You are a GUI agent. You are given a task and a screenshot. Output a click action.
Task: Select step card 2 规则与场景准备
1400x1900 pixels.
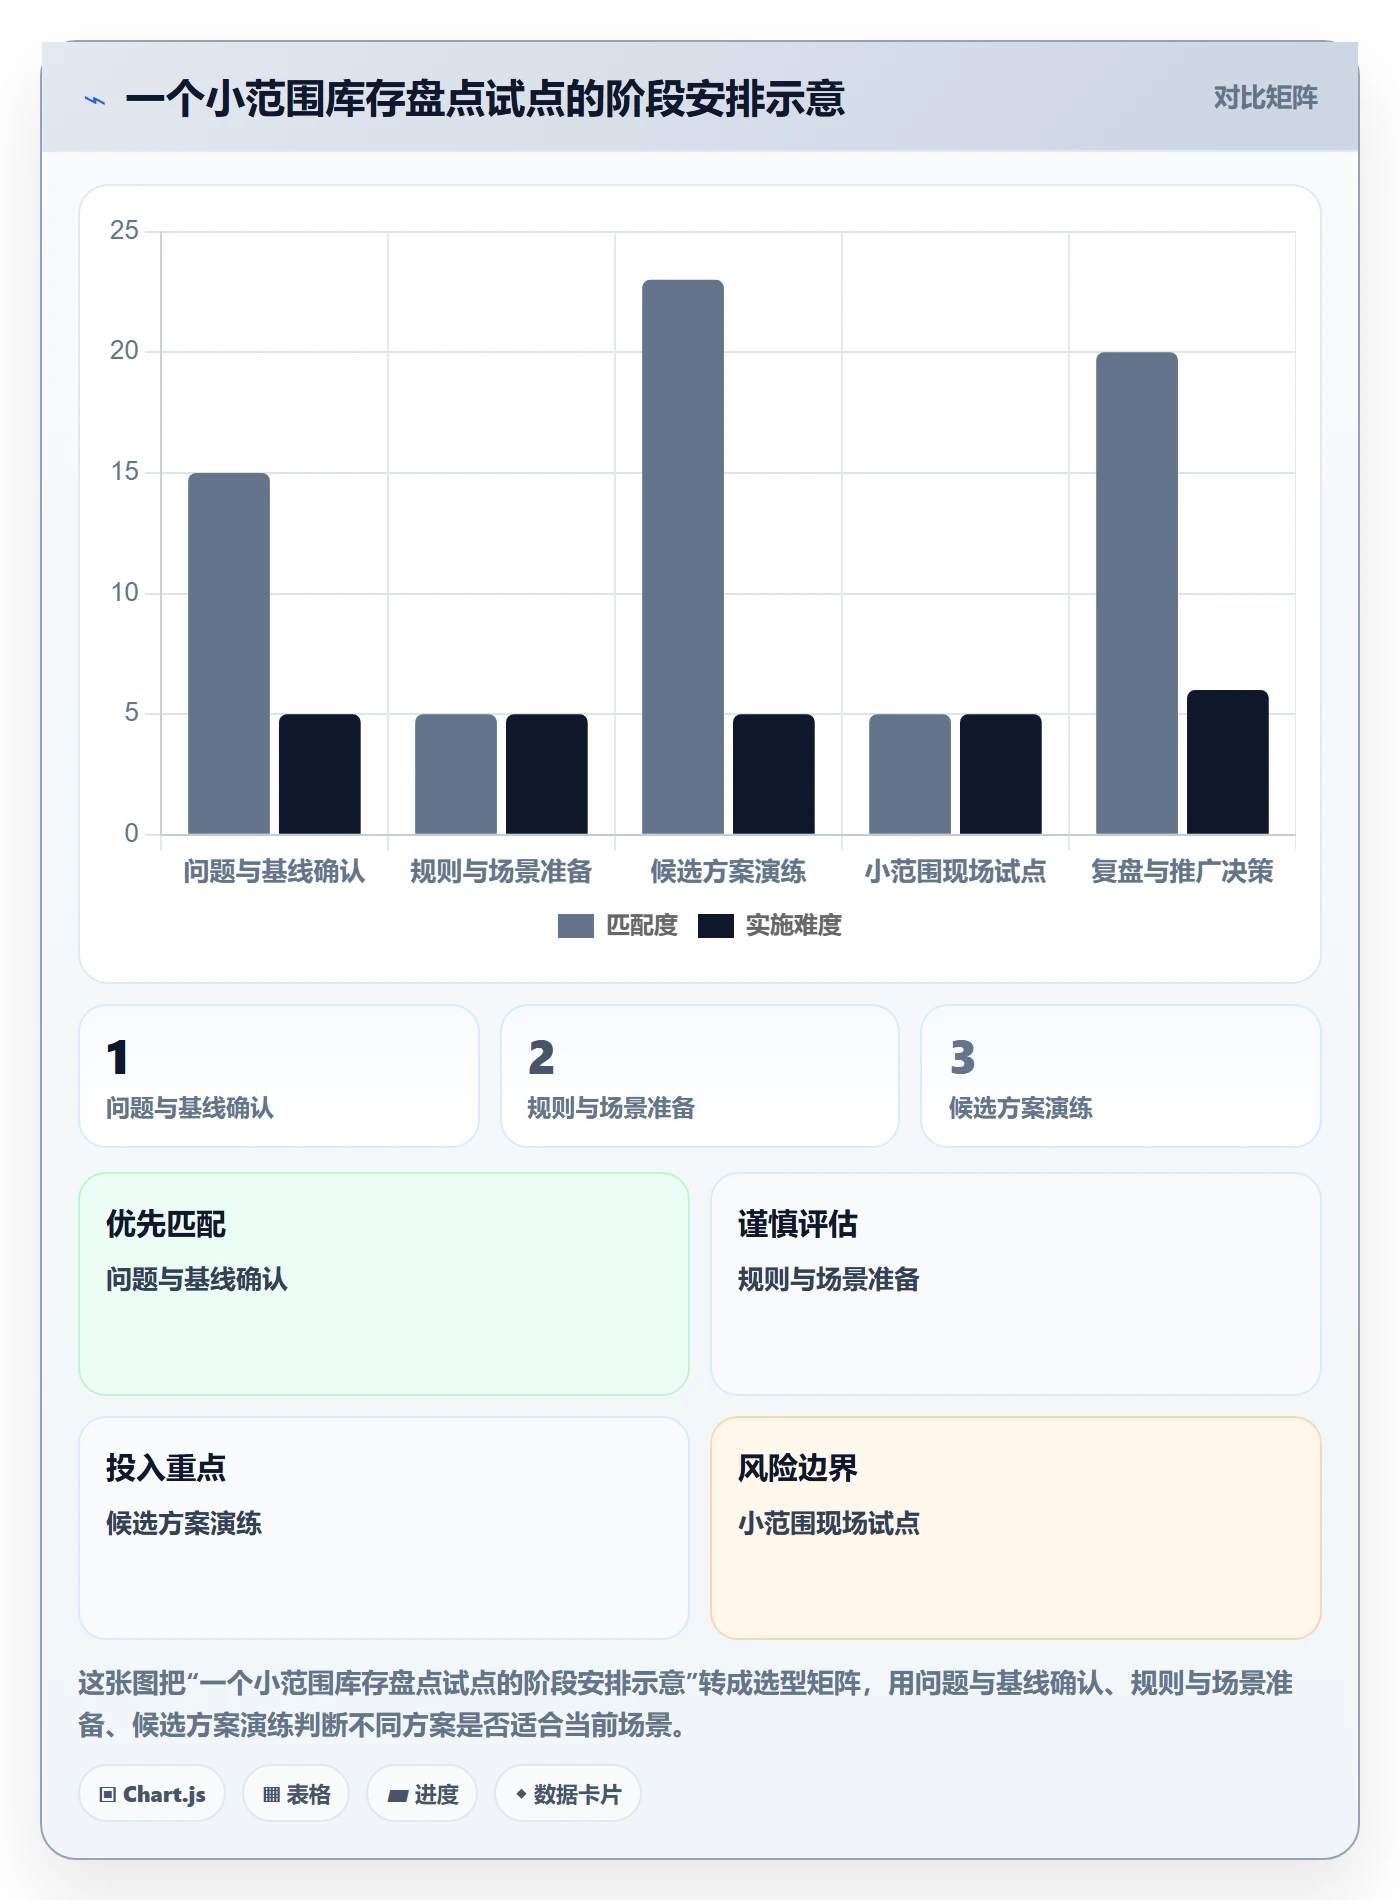(700, 1076)
